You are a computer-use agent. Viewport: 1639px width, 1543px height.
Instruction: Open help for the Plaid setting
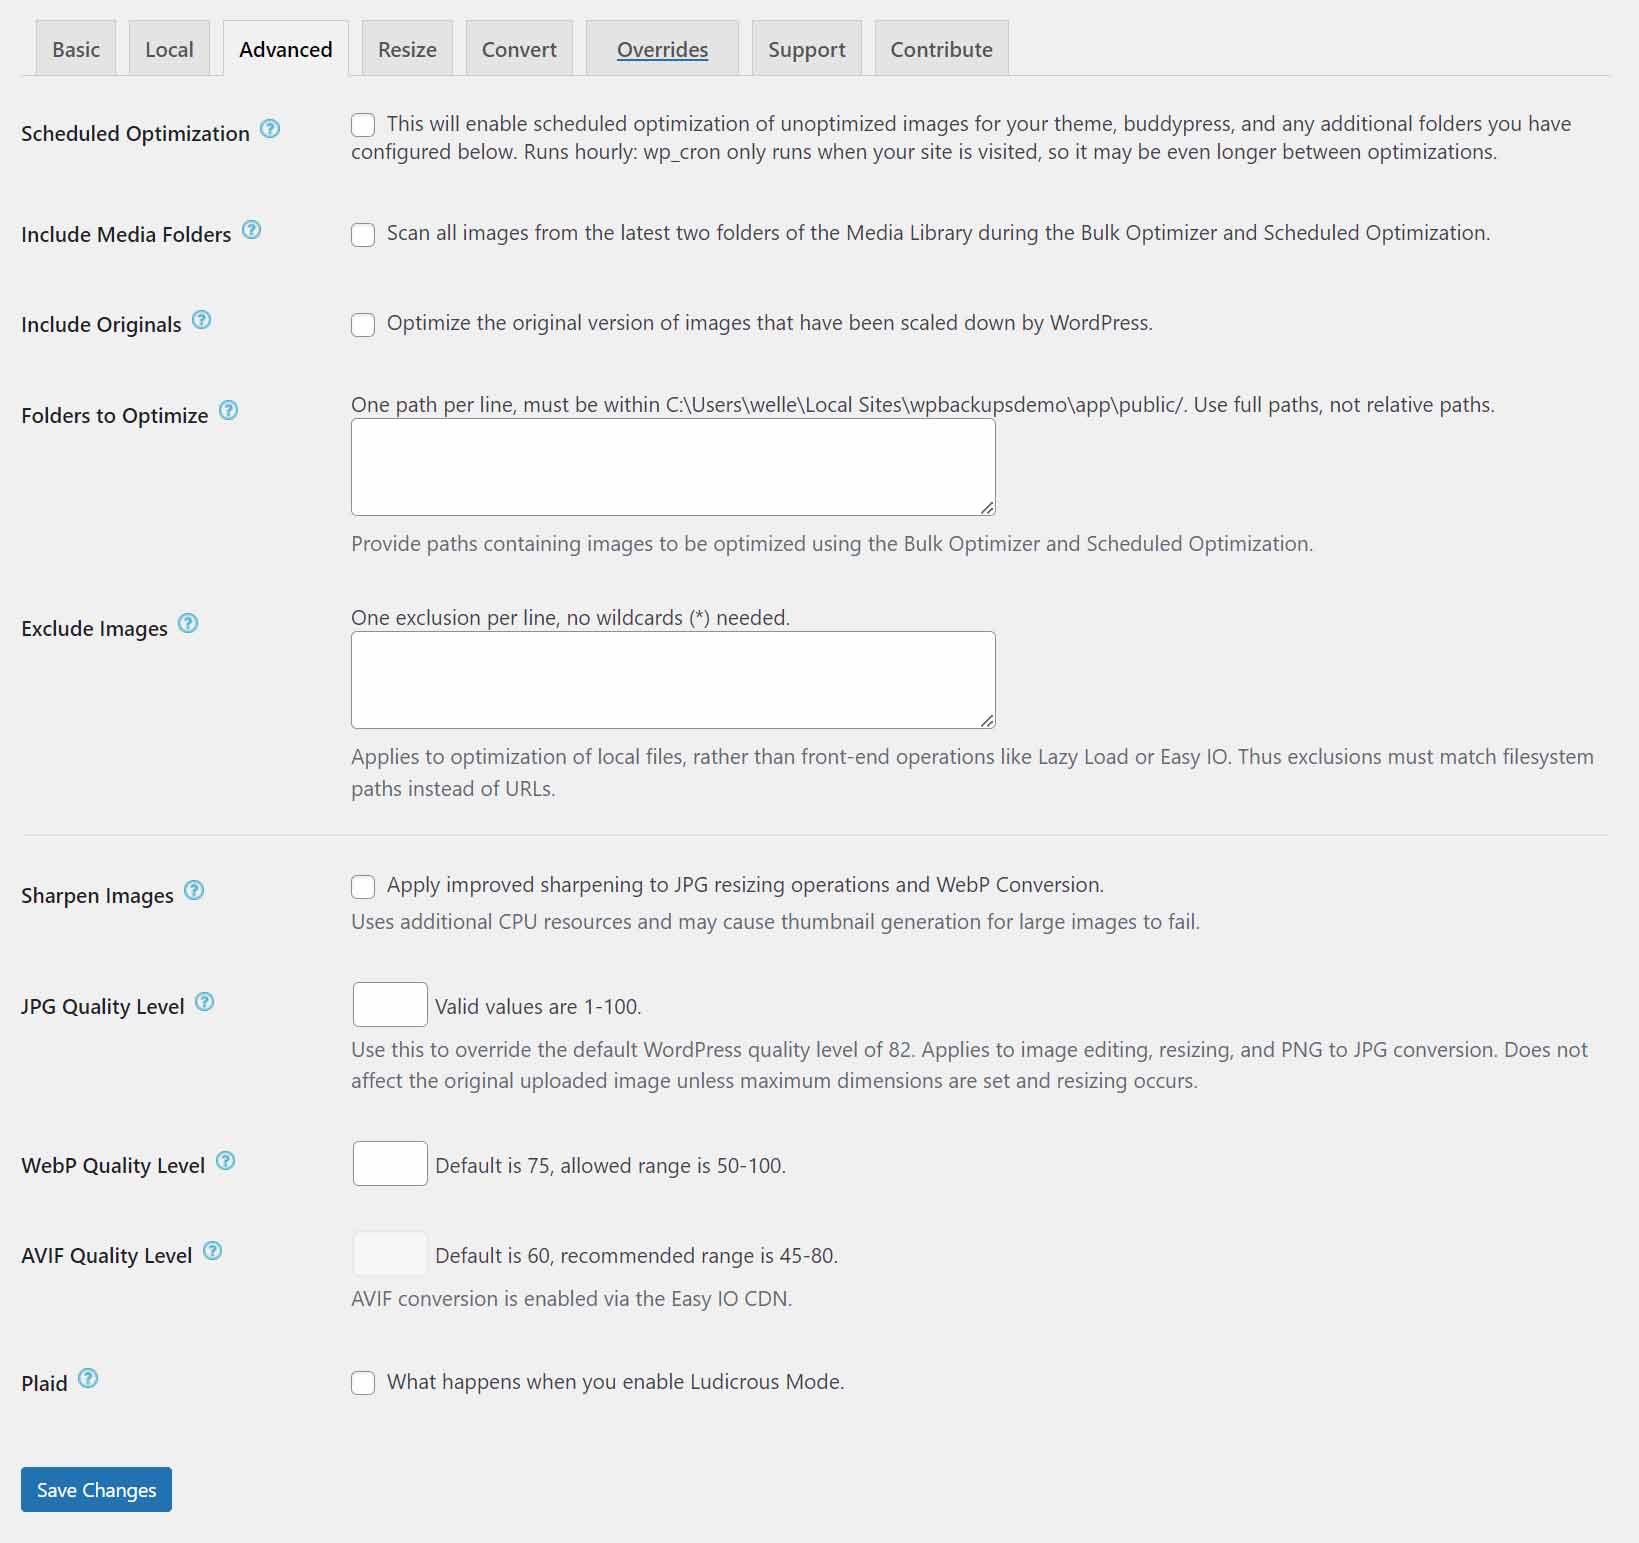pos(88,1378)
